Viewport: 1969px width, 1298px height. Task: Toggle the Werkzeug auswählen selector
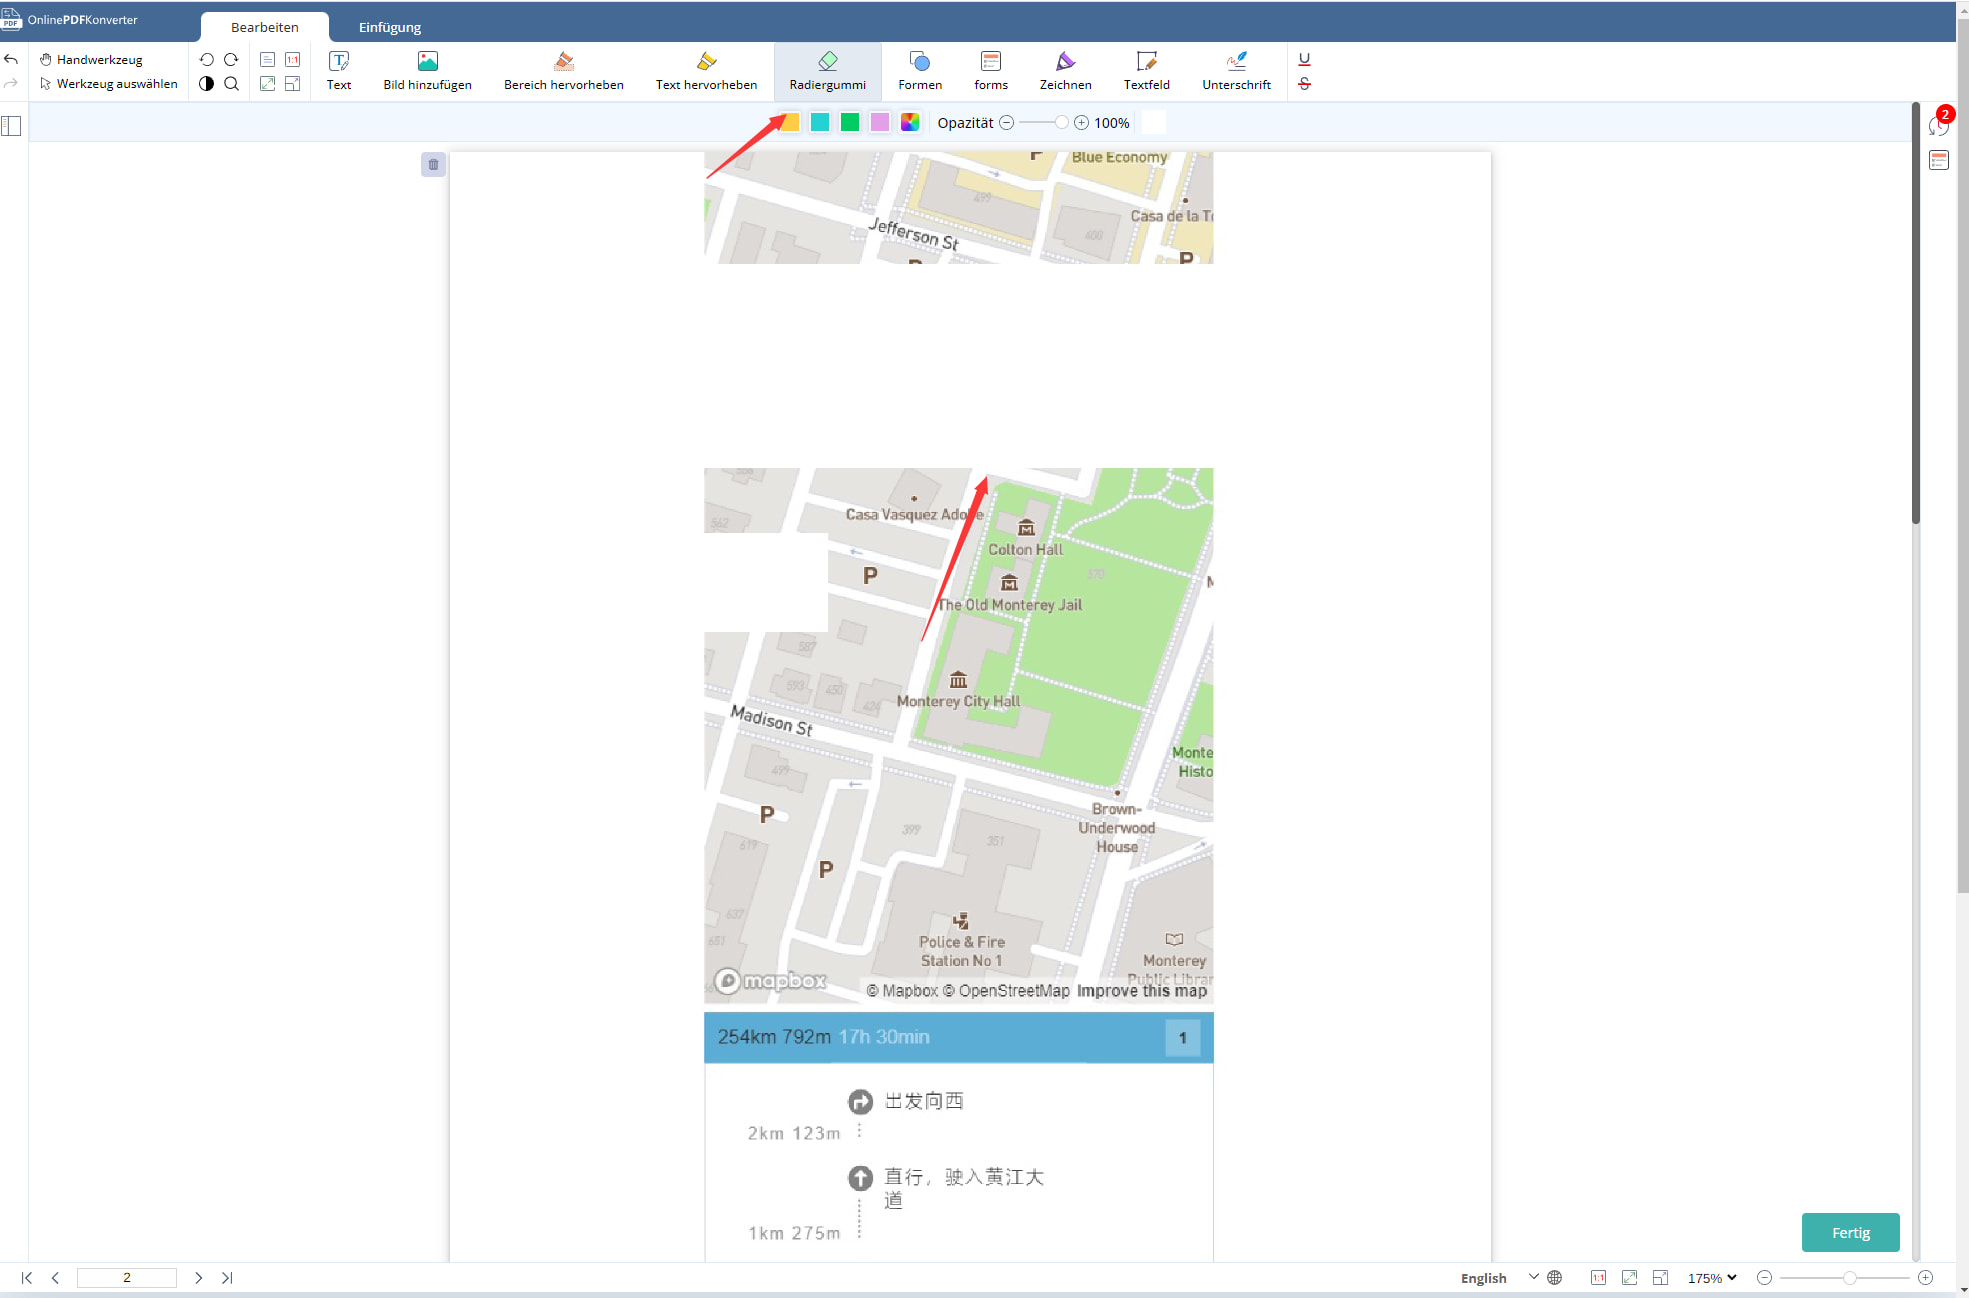pos(116,84)
